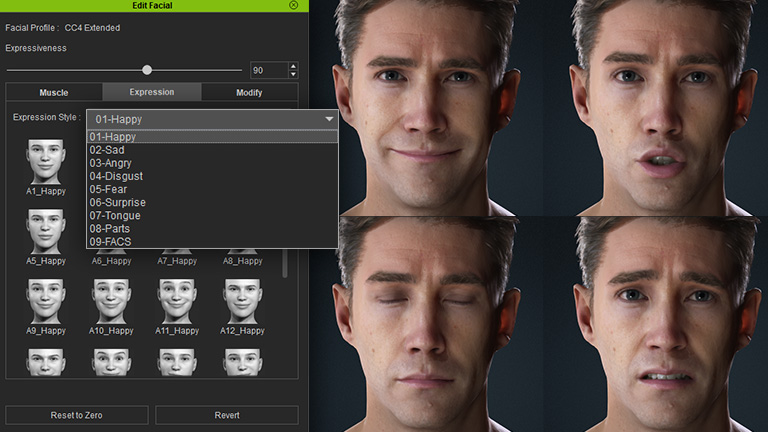The width and height of the screenshot is (768, 432).
Task: Select 09-FACS expression style
Action: (x=110, y=241)
